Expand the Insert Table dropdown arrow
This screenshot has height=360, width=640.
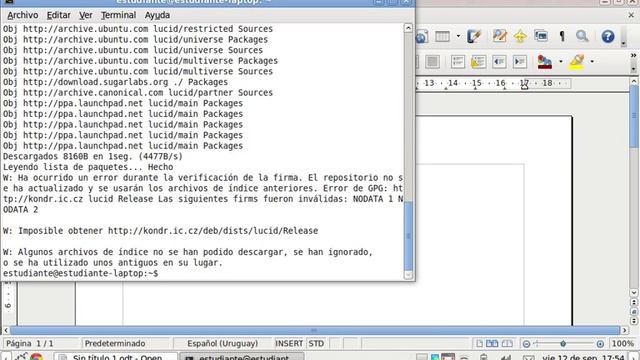pos(458,36)
